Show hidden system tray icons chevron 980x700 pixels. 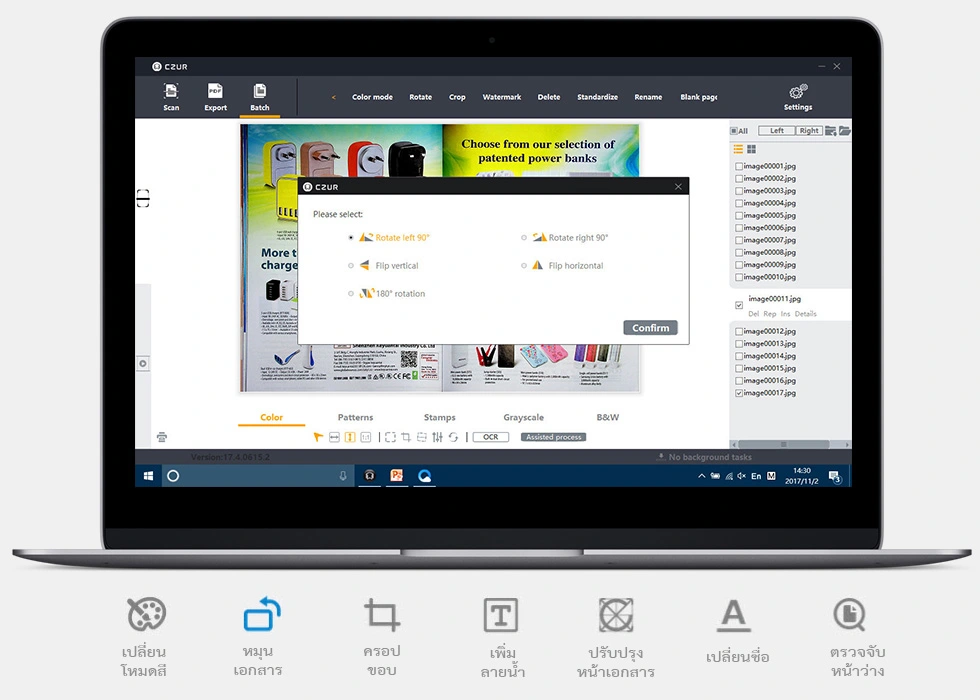(701, 476)
